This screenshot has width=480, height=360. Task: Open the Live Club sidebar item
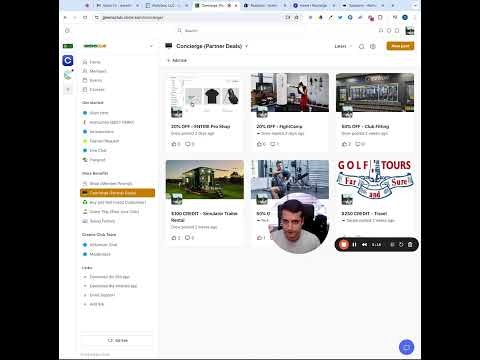(x=118, y=150)
